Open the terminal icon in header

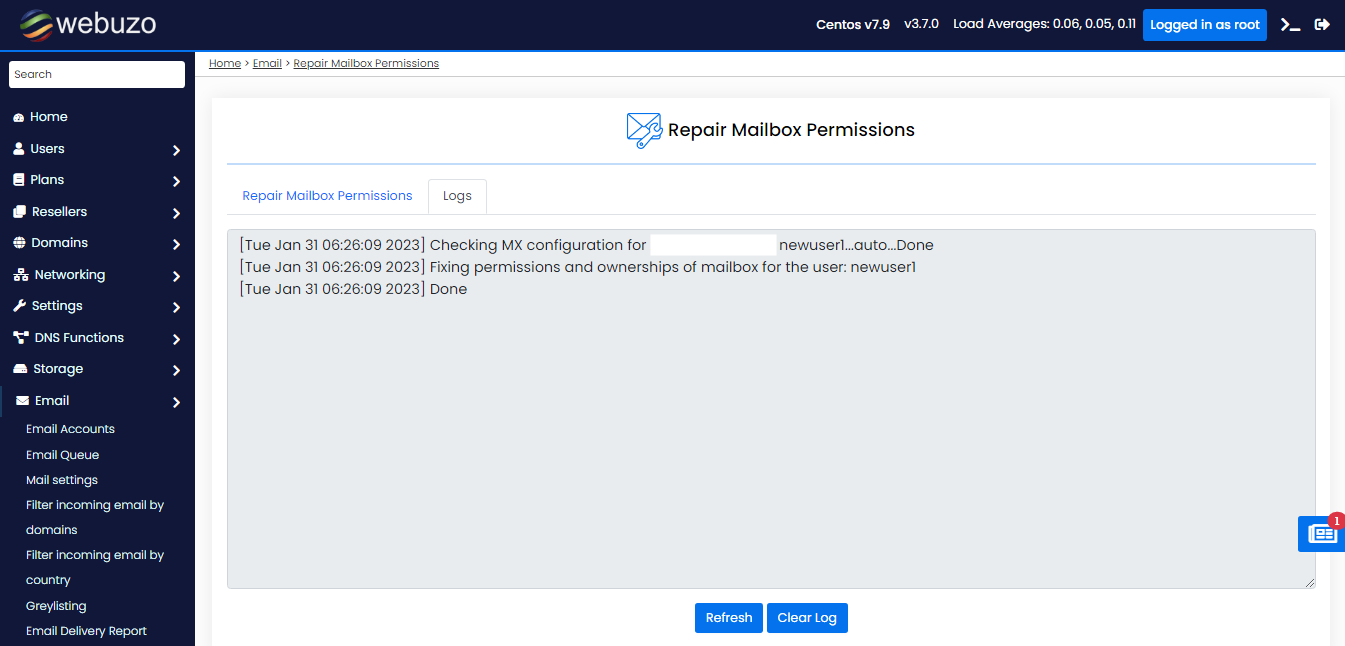tap(1291, 25)
